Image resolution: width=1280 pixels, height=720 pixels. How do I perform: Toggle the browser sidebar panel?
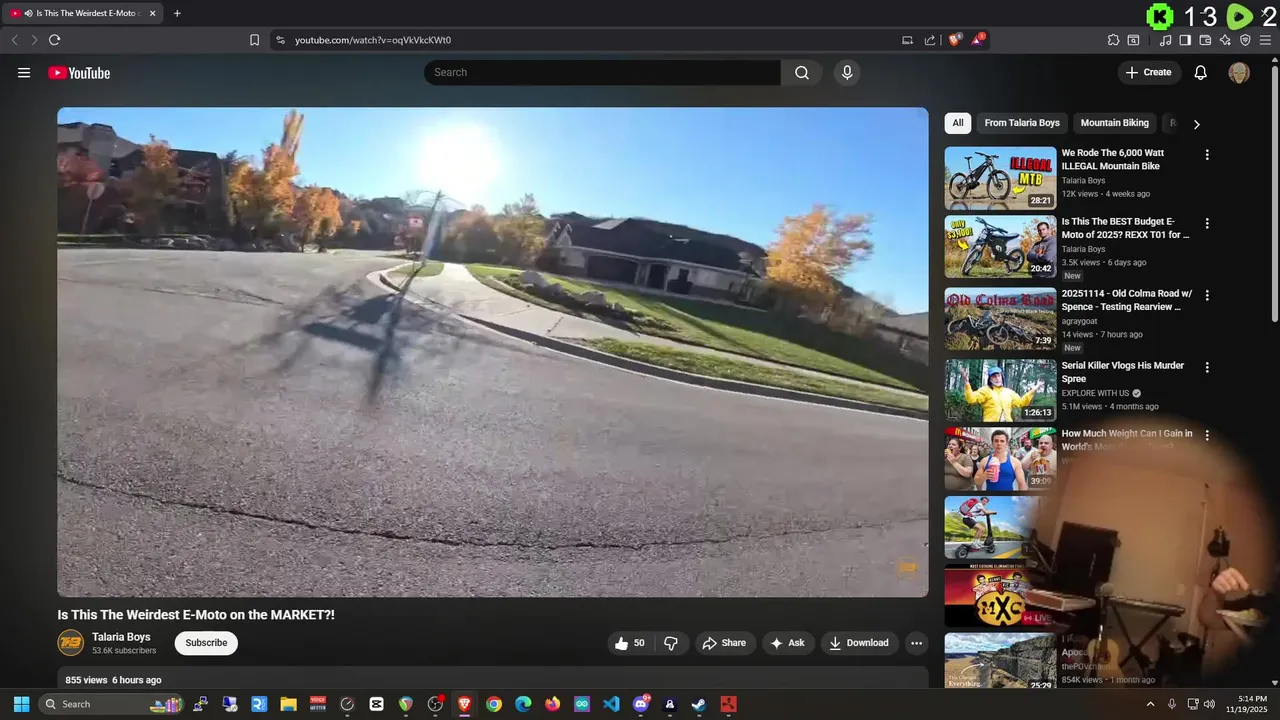(x=1185, y=40)
